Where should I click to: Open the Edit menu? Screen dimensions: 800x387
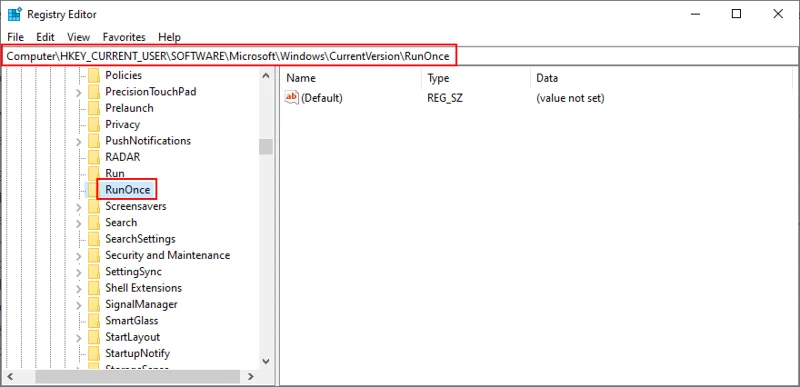coord(45,37)
